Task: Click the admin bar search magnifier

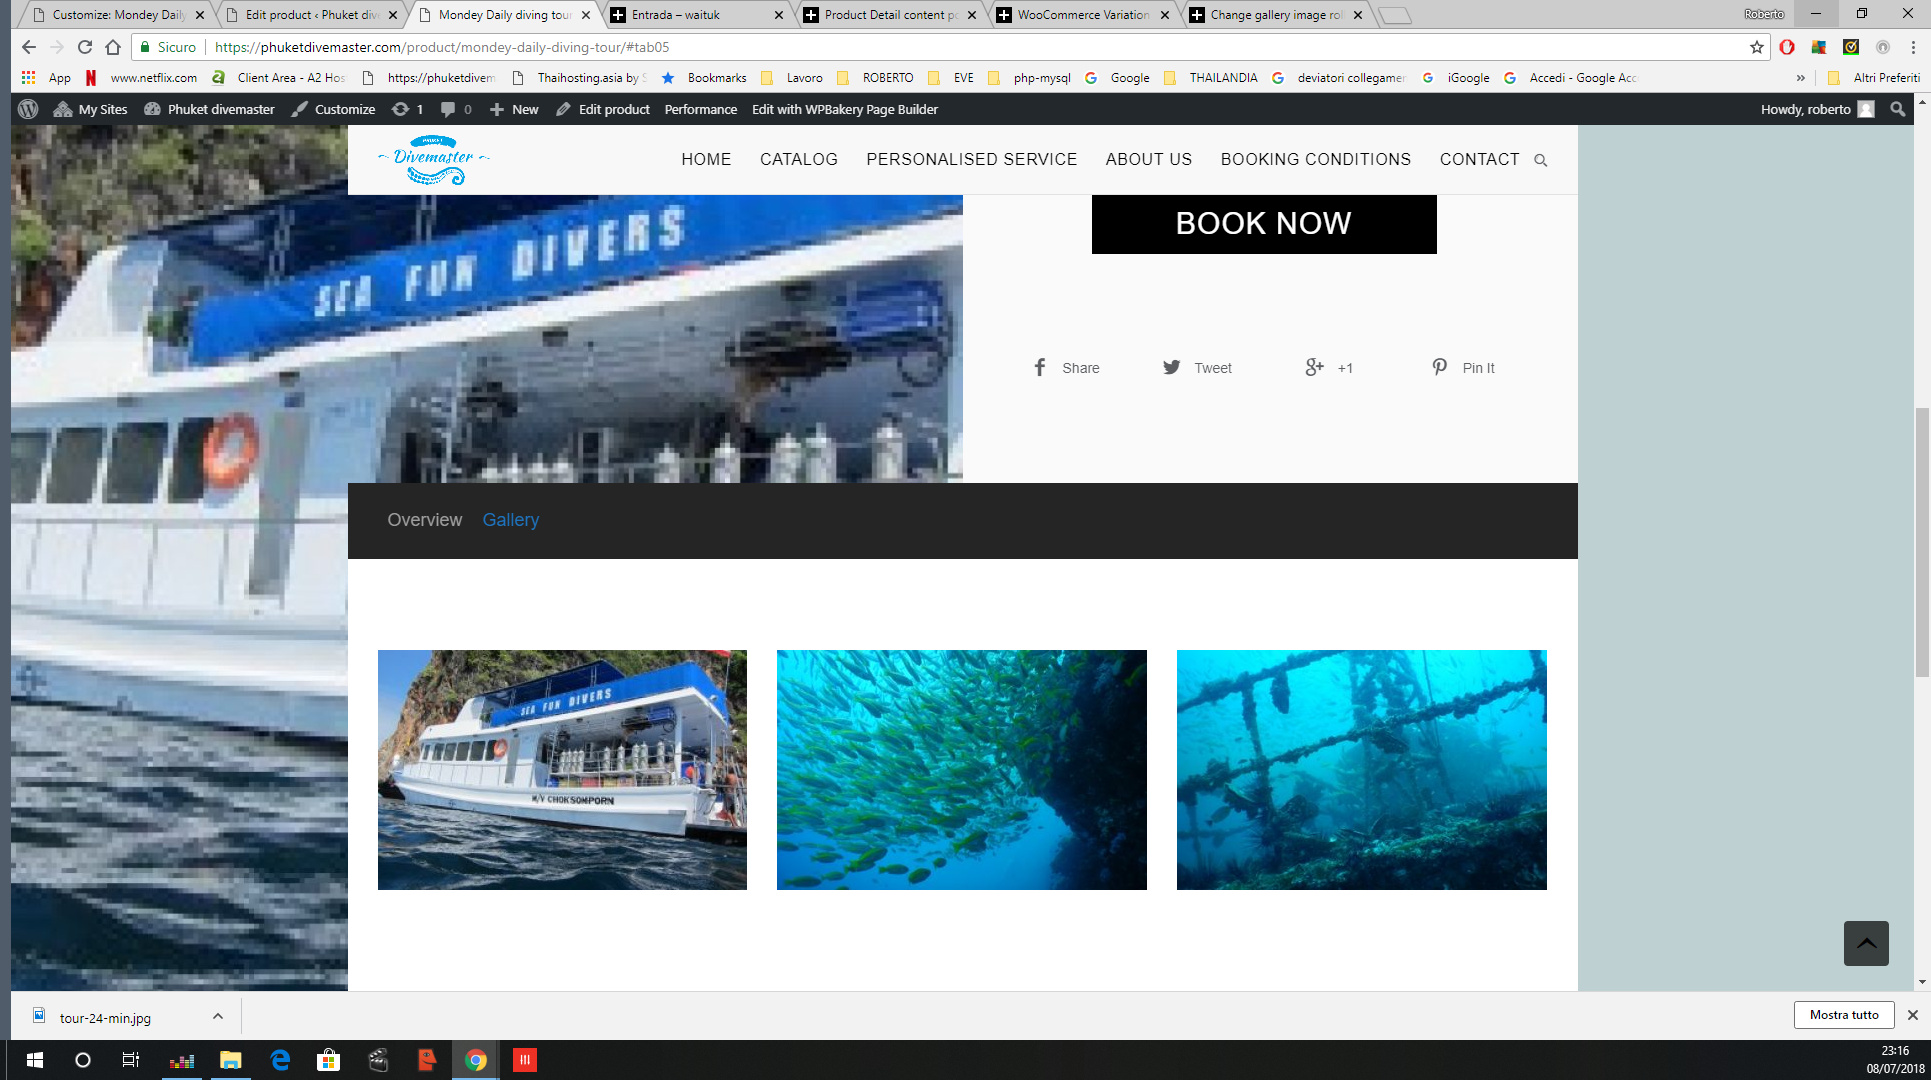Action: (1897, 109)
